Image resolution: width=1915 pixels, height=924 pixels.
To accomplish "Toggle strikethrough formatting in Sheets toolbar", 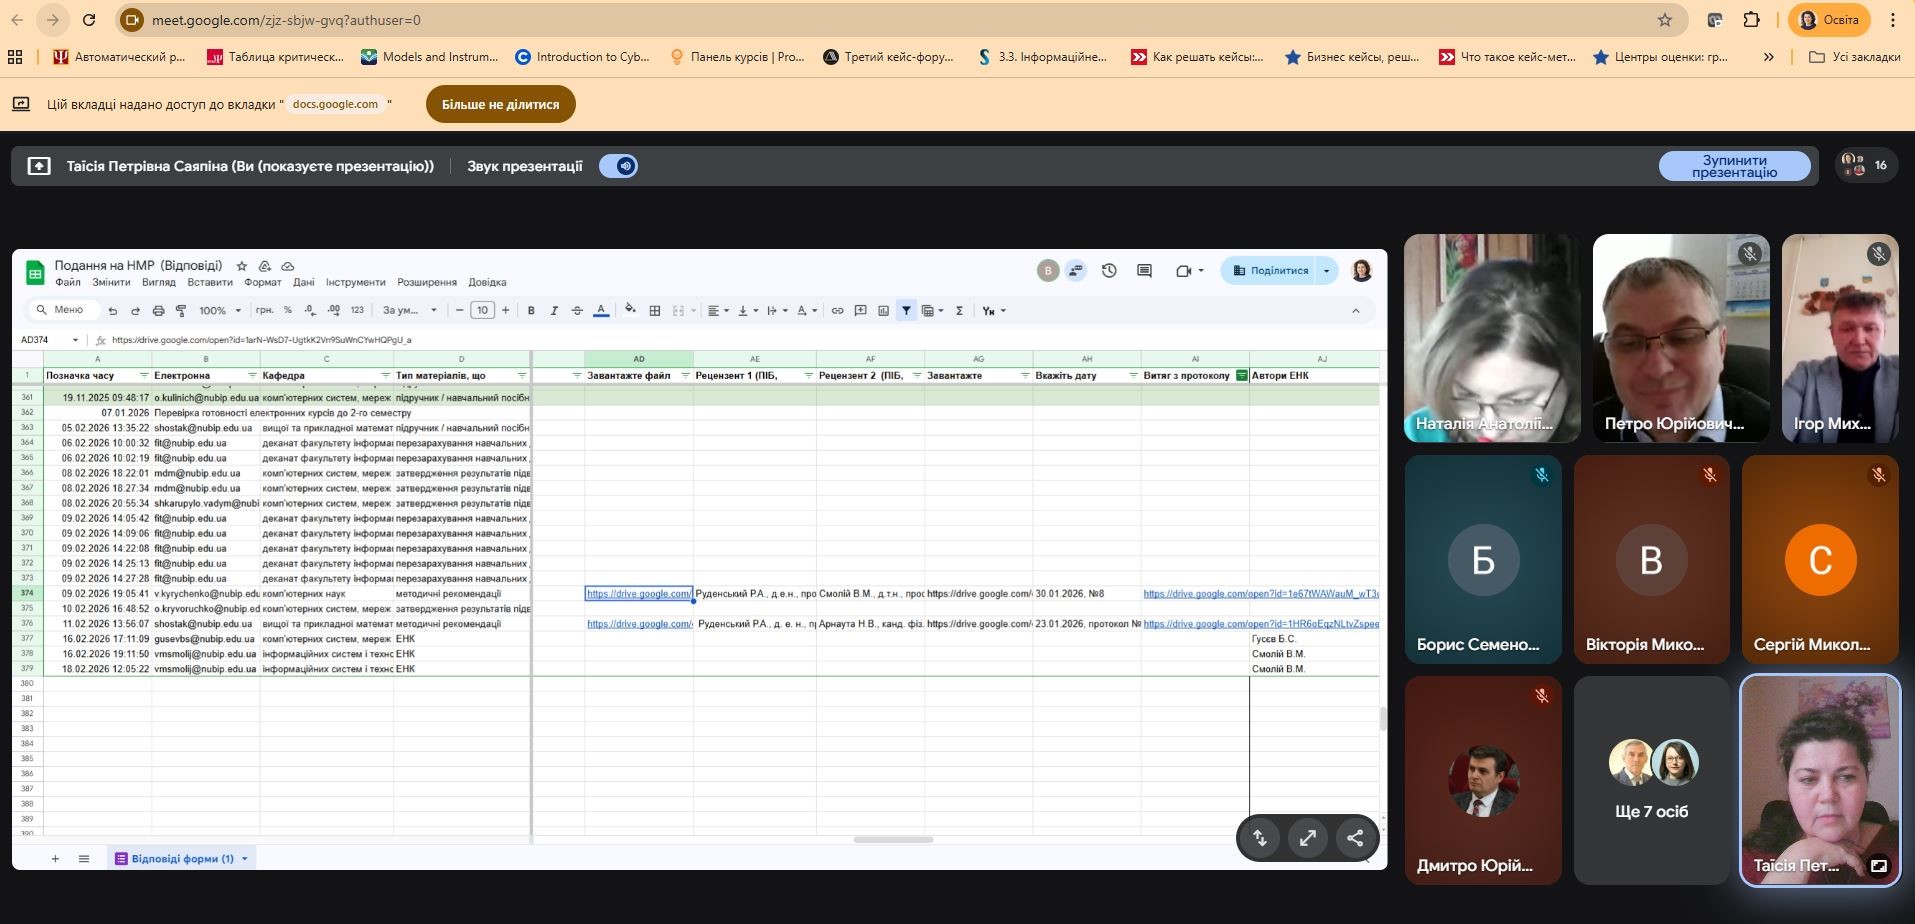I will (x=577, y=311).
